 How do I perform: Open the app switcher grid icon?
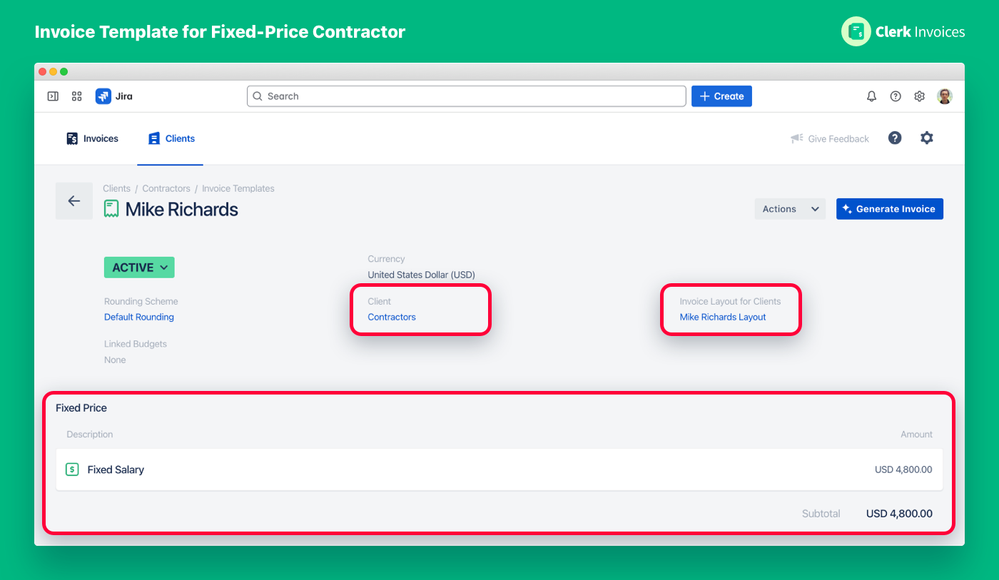[77, 96]
